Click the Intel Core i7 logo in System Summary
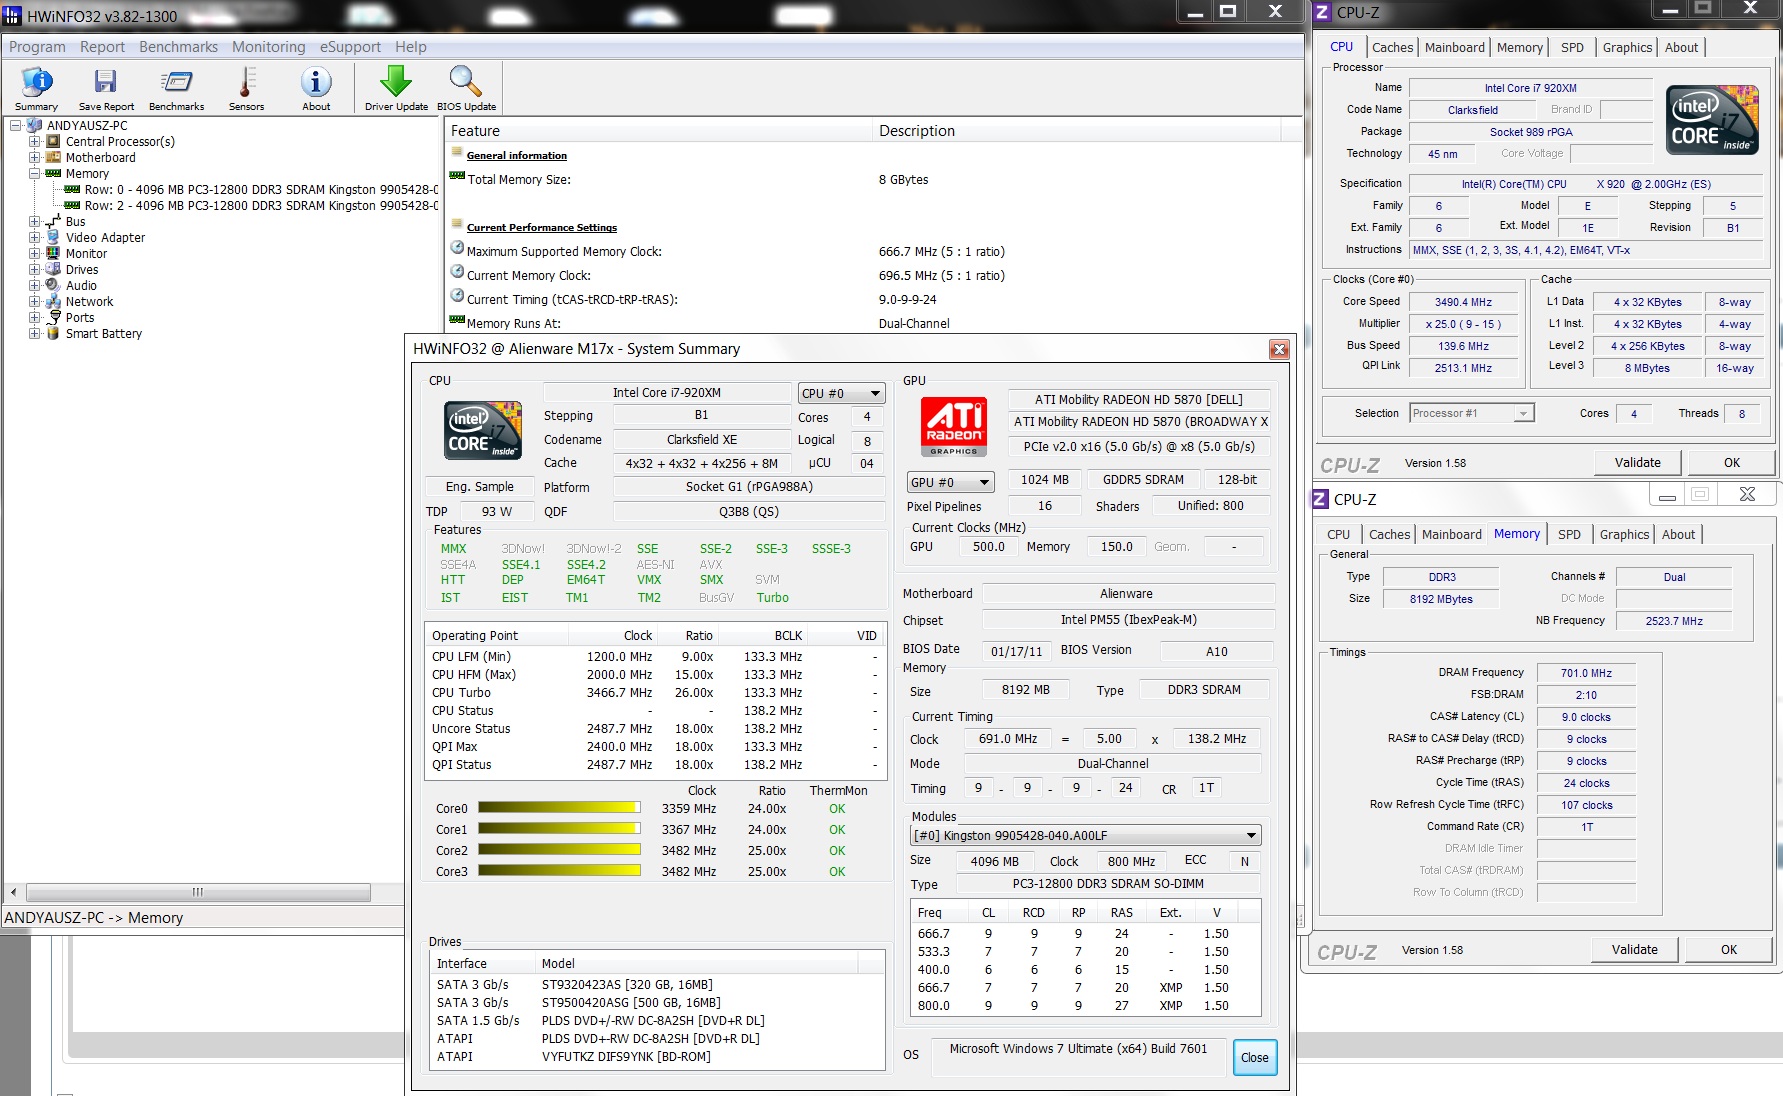Screen dimensions: 1783x1096 click(x=484, y=431)
